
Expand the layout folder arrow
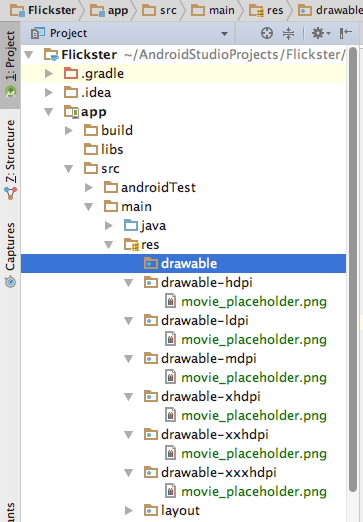click(x=128, y=510)
